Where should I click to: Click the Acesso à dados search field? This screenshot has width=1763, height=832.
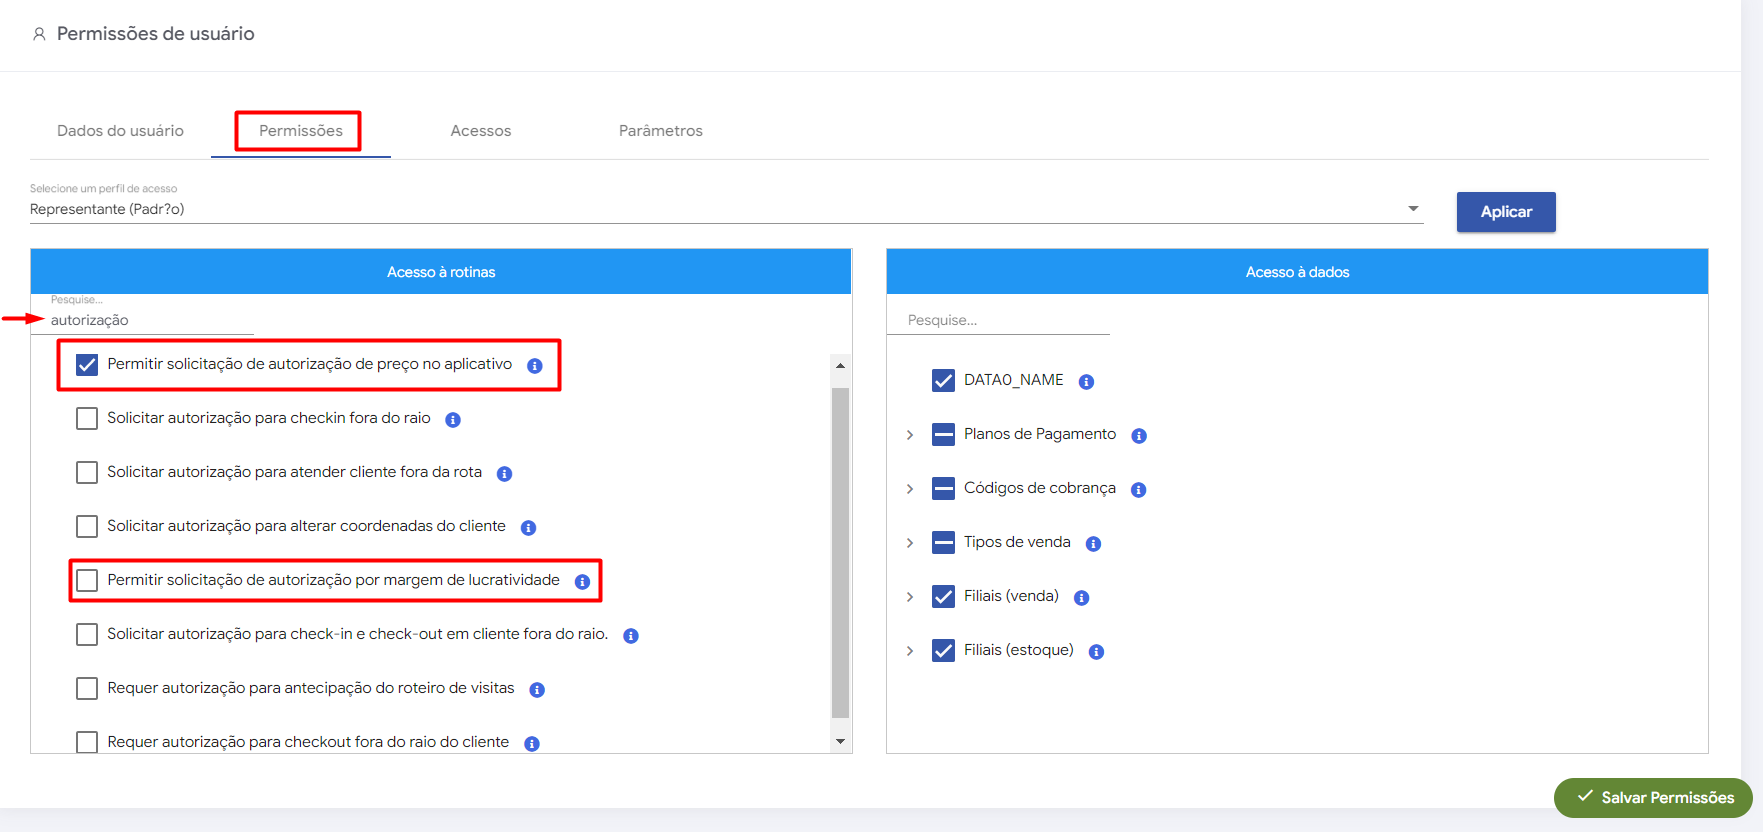(x=998, y=320)
